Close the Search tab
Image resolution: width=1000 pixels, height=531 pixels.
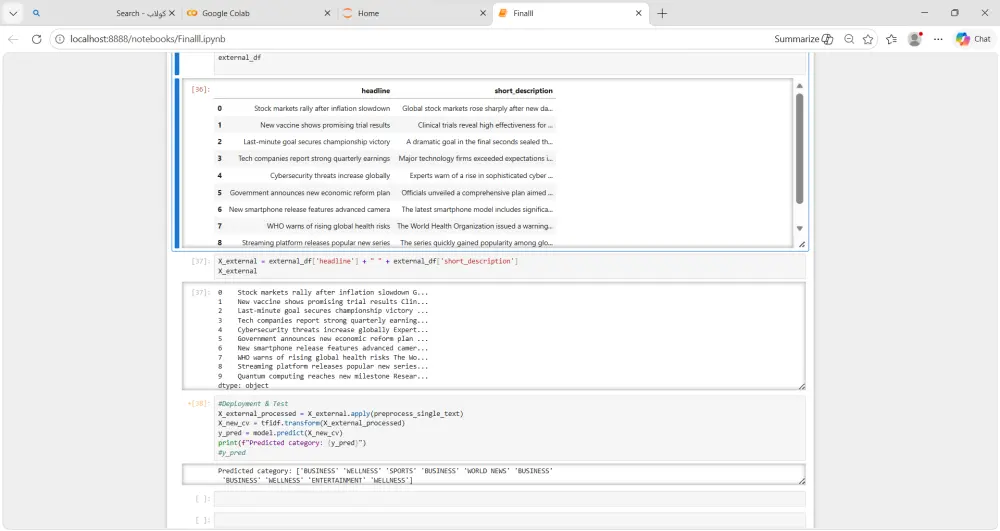[172, 13]
